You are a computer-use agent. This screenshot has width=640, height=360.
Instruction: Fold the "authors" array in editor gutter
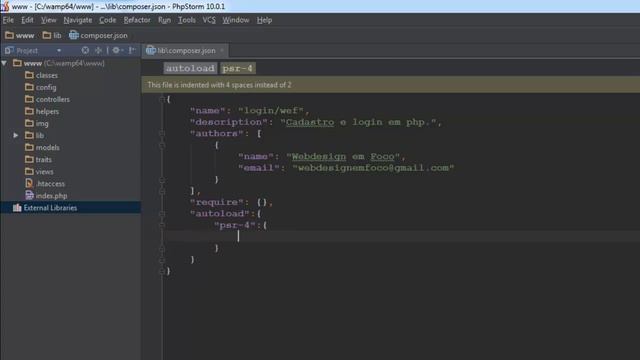click(x=162, y=133)
